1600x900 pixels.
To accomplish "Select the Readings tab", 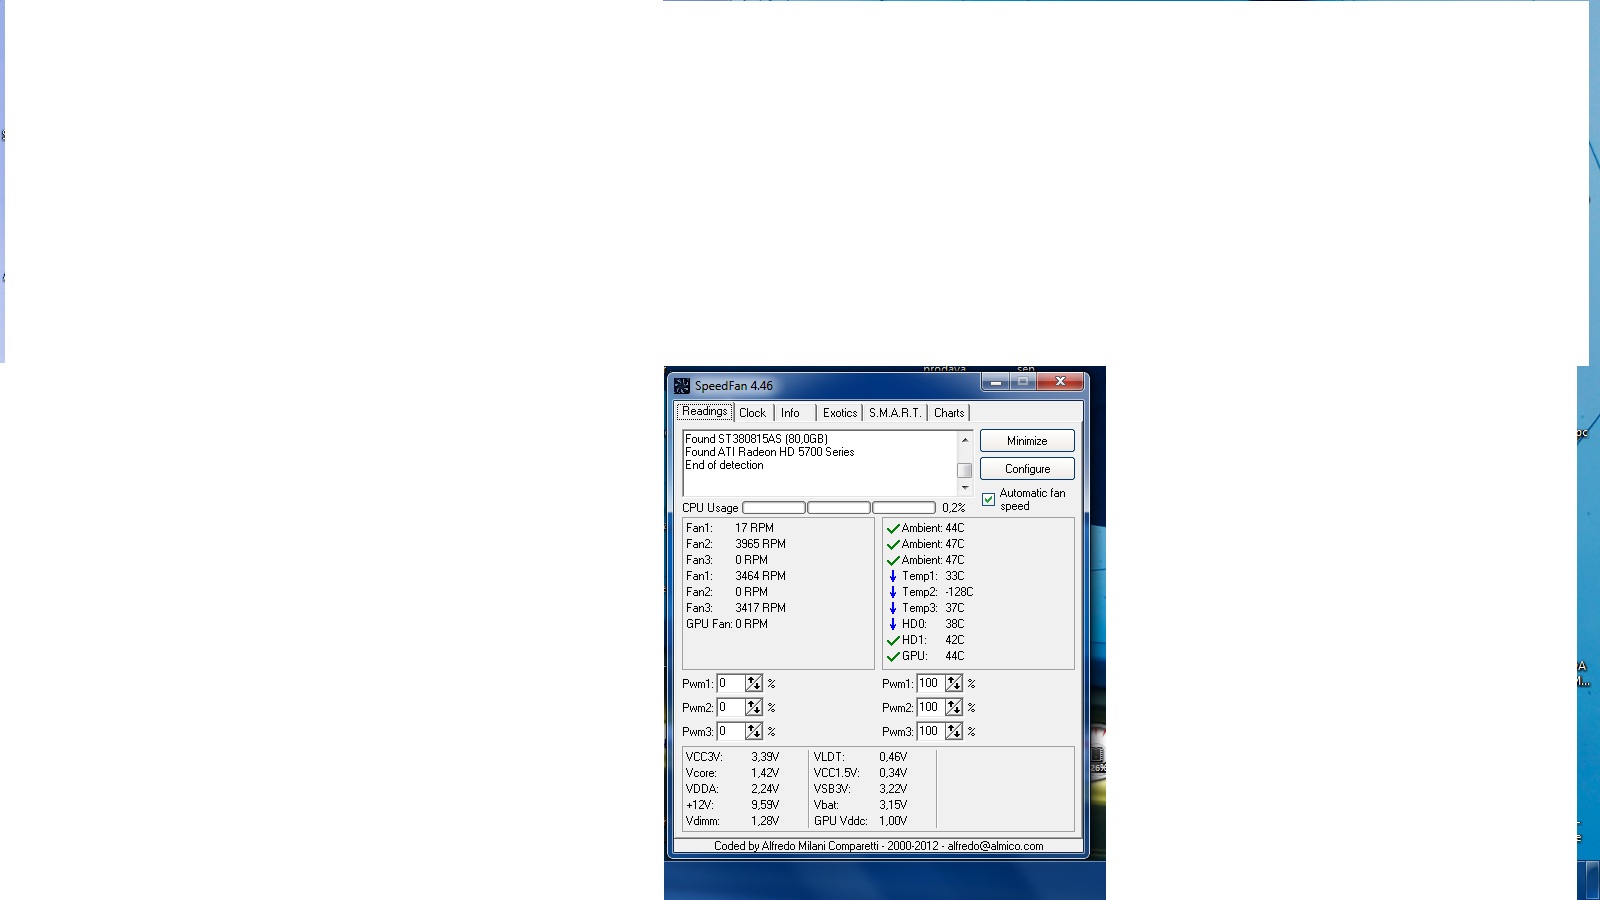I will tap(705, 412).
